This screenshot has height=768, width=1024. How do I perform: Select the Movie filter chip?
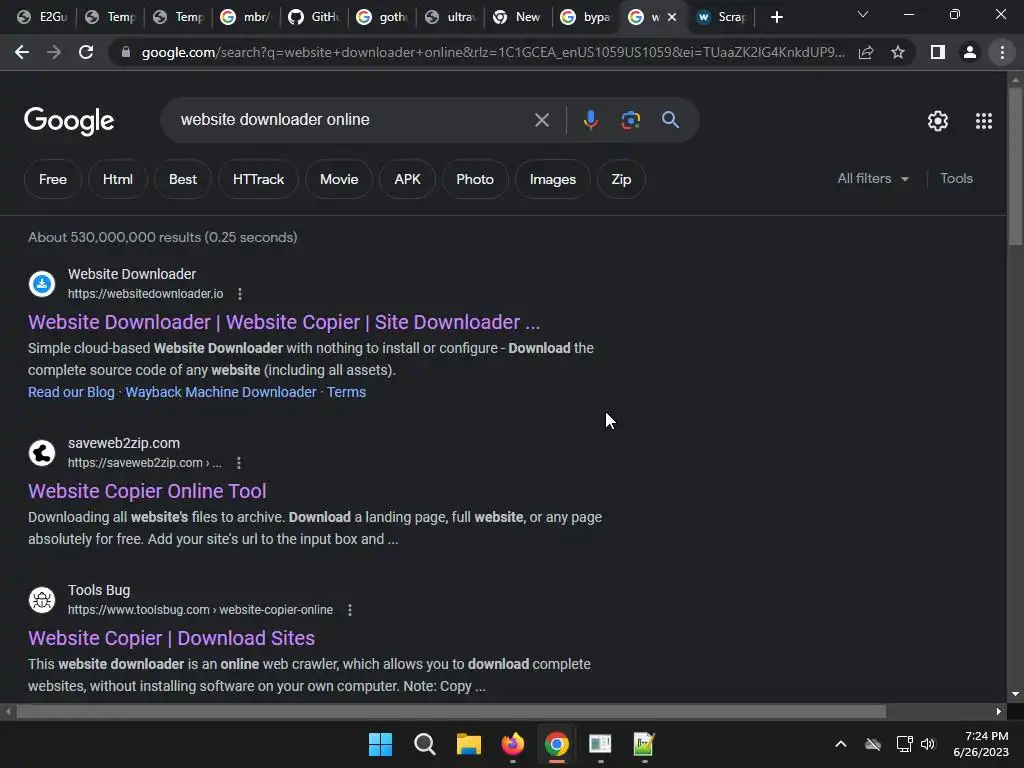click(x=339, y=180)
